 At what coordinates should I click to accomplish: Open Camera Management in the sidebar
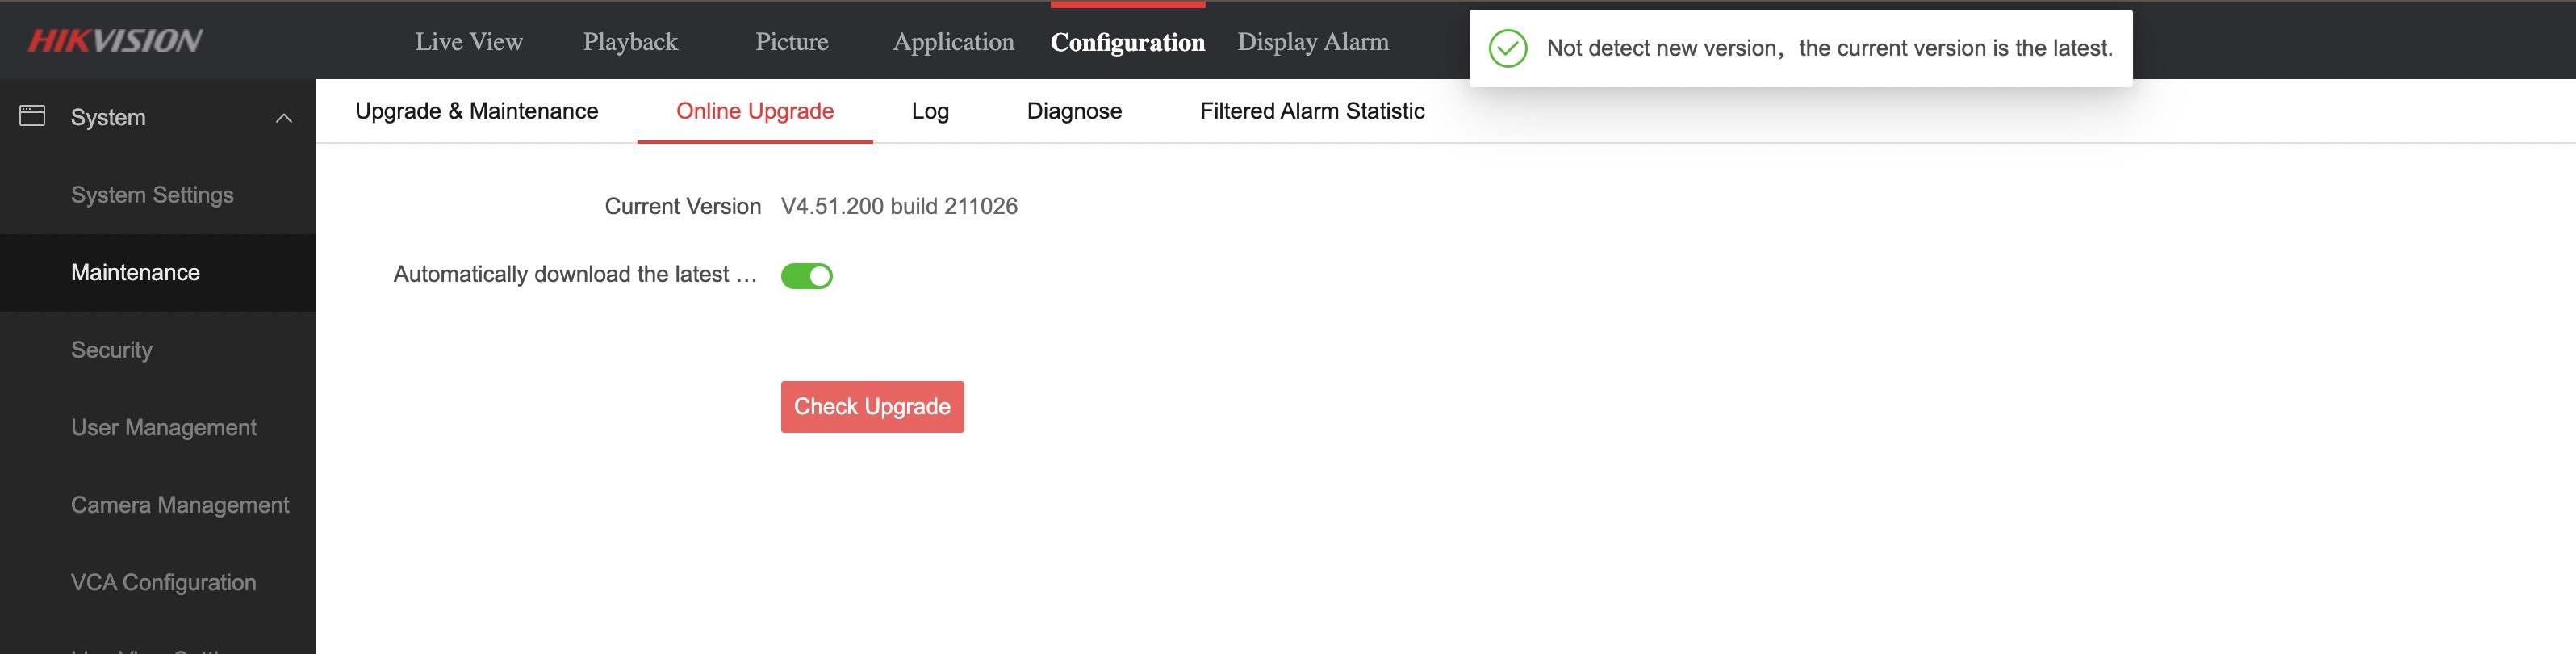[x=180, y=505]
